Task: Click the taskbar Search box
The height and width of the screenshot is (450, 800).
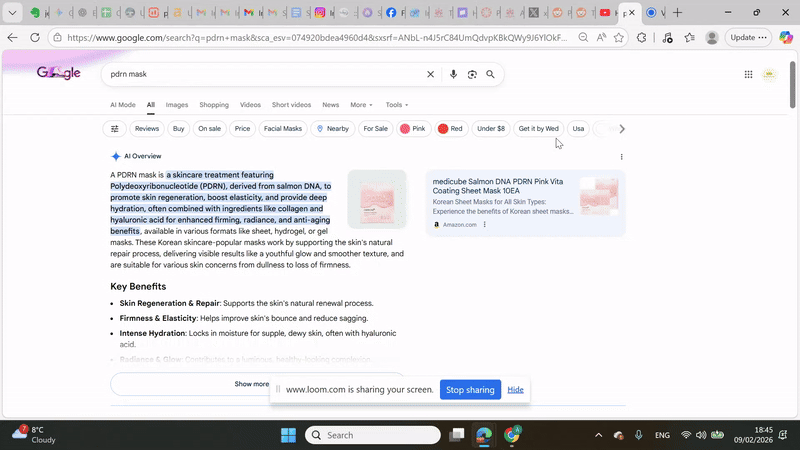Action: (x=373, y=435)
